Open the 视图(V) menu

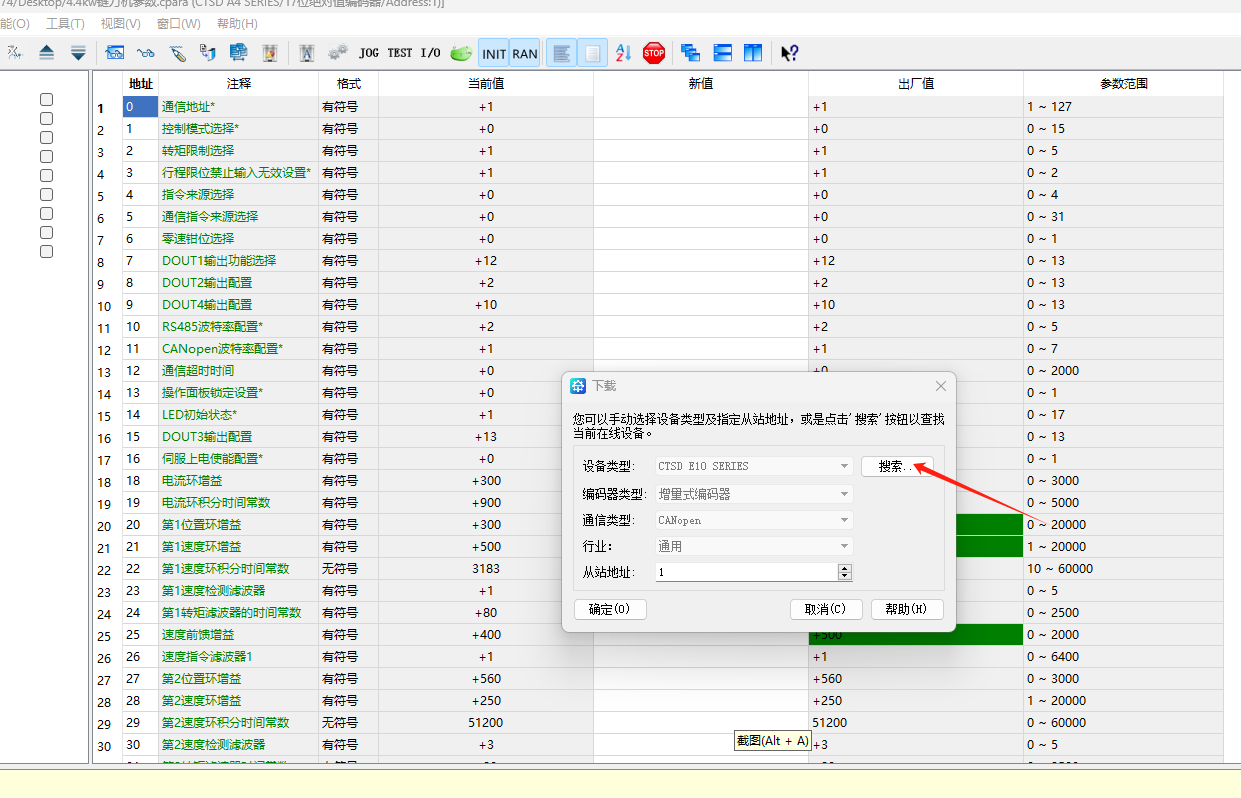tap(121, 23)
